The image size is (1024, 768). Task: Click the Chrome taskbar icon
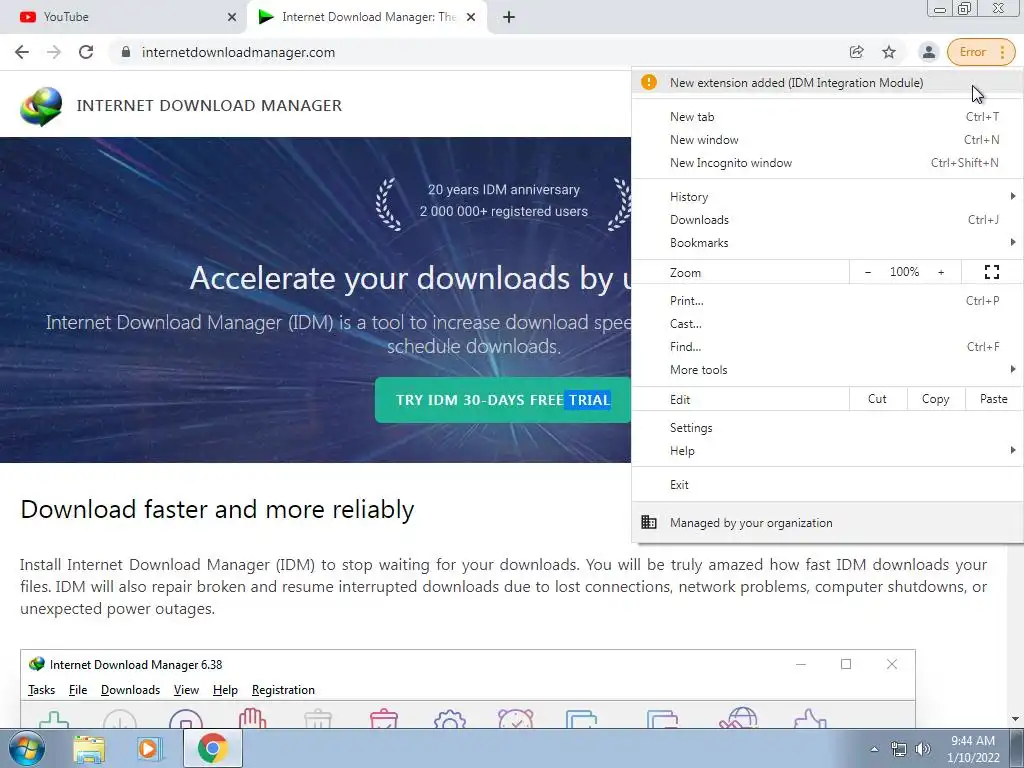point(212,748)
